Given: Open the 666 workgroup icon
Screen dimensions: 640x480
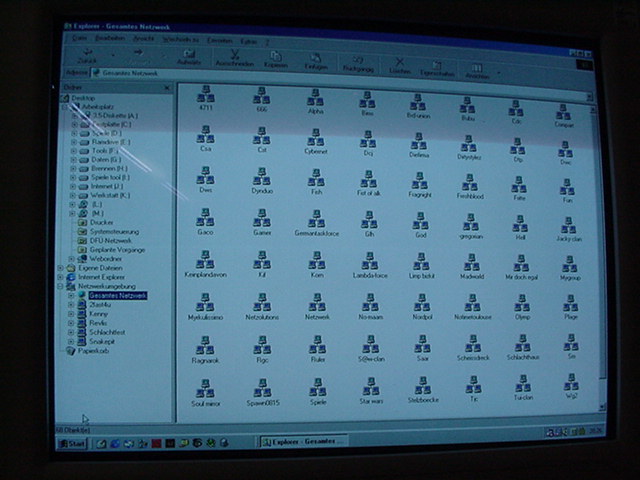Looking at the screenshot, I should point(262,99).
